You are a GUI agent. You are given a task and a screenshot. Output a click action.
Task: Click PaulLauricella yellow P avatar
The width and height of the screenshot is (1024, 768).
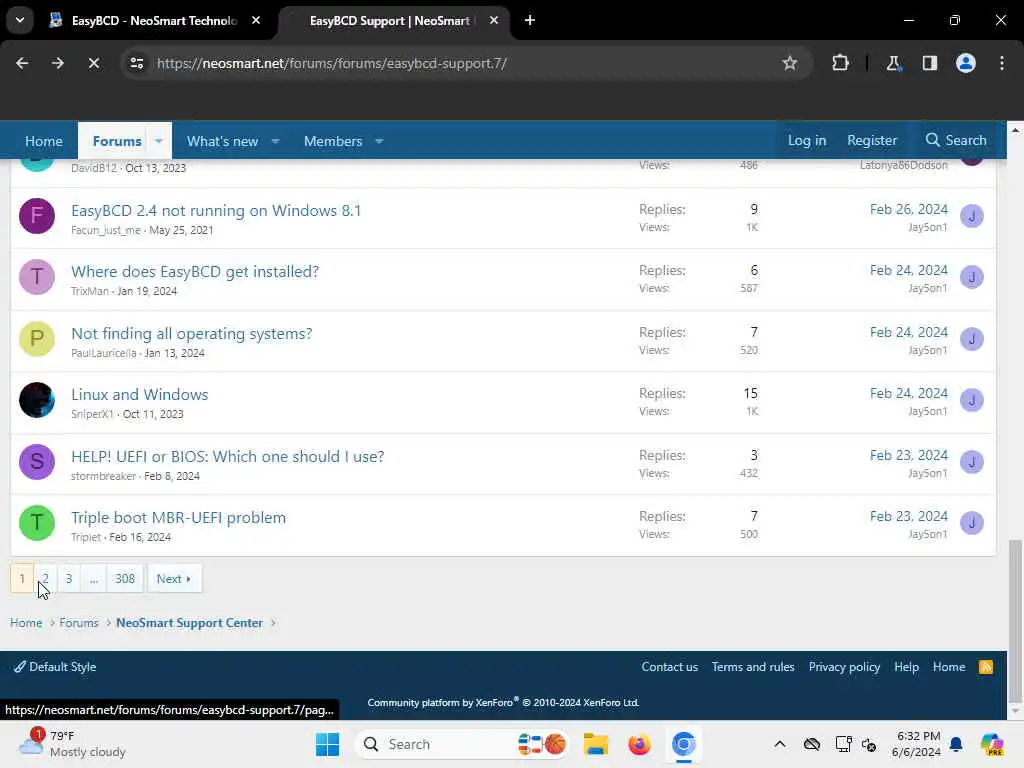[37, 338]
